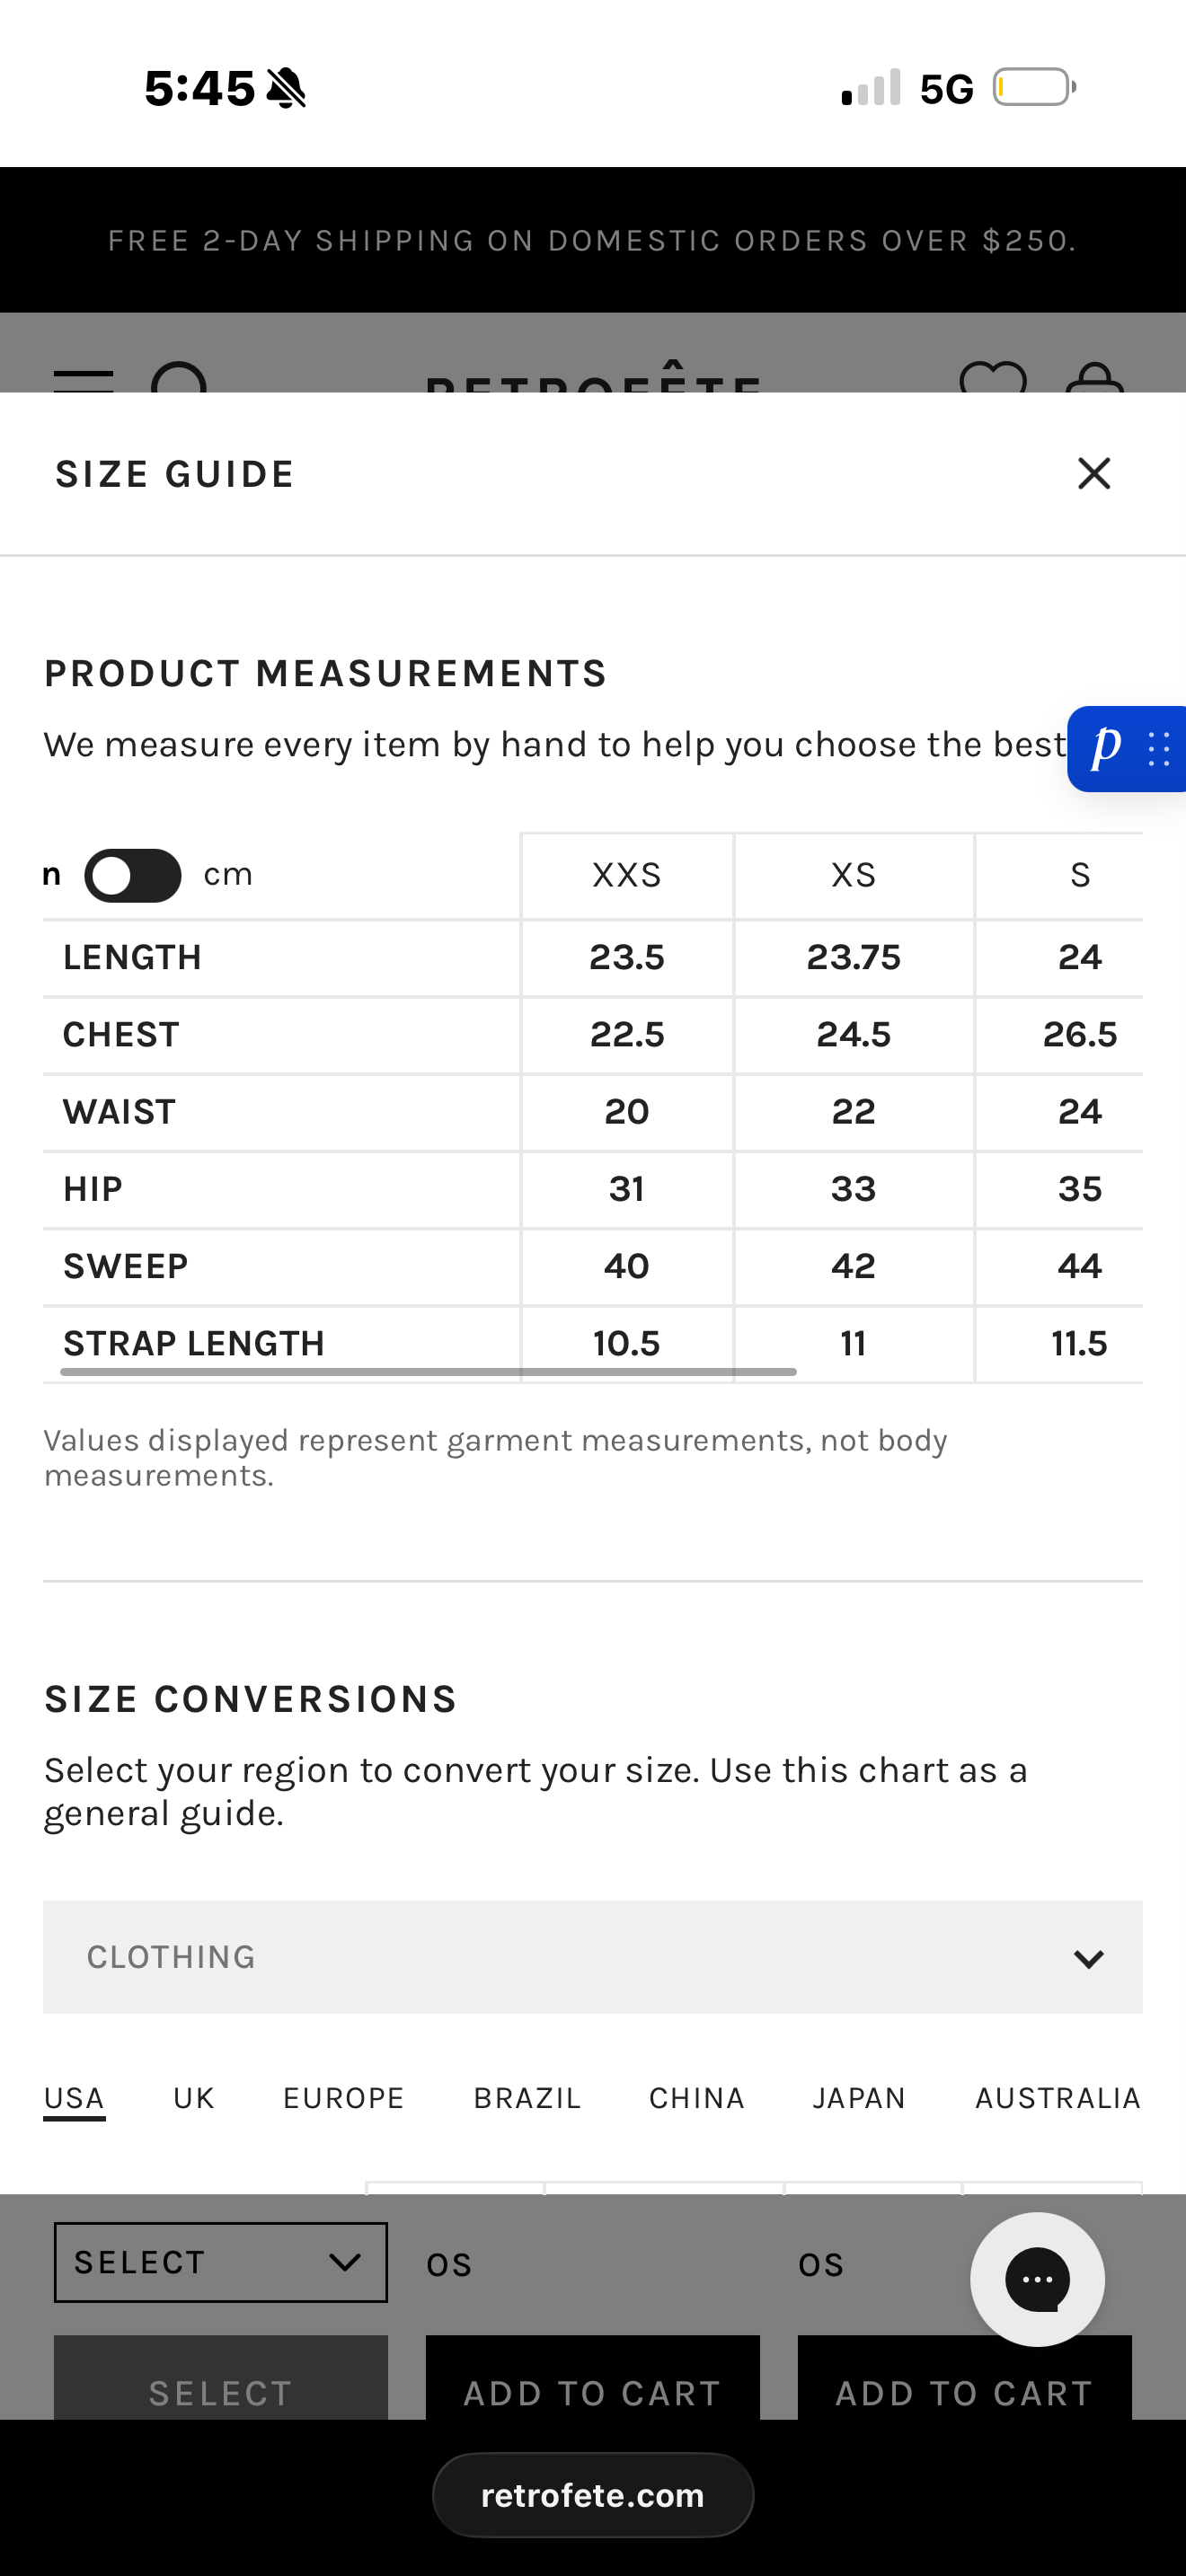Close the Size Guide panel

click(x=1094, y=474)
